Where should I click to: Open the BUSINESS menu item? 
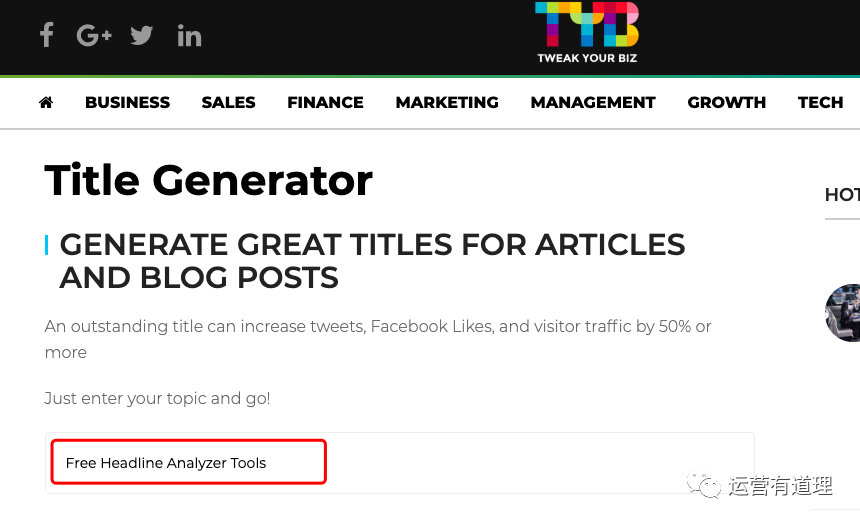(x=127, y=103)
